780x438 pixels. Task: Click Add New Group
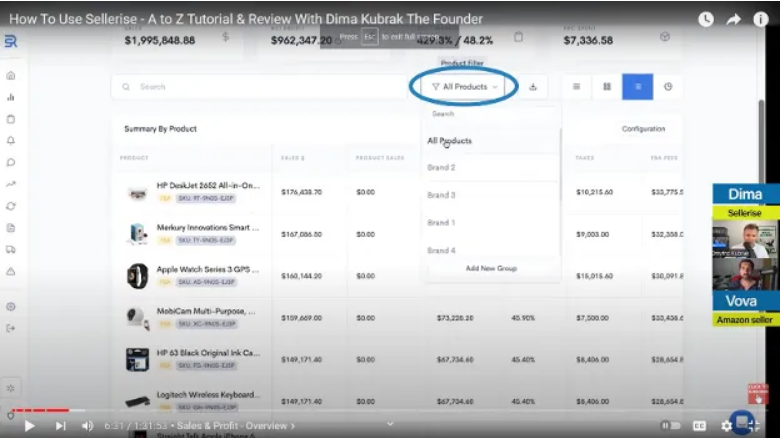point(491,268)
